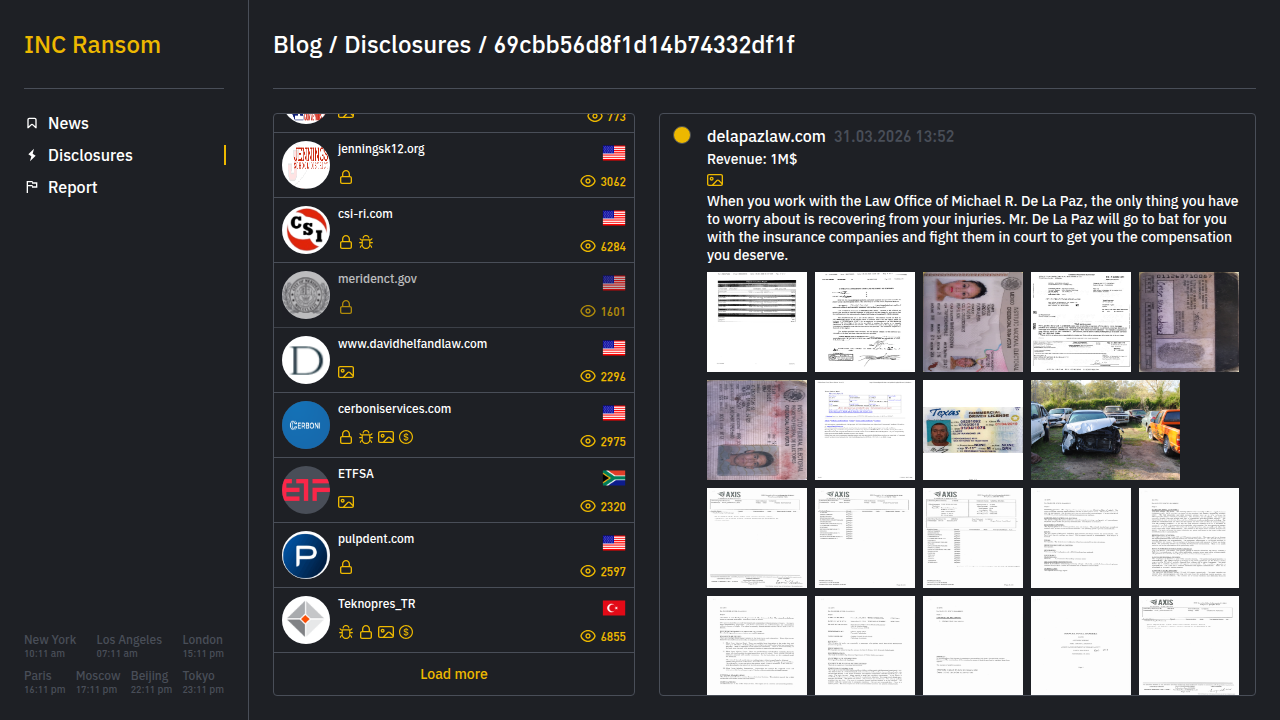Click the eye view counter for meridenct.gov
Viewport: 1280px width, 720px height.
point(603,311)
